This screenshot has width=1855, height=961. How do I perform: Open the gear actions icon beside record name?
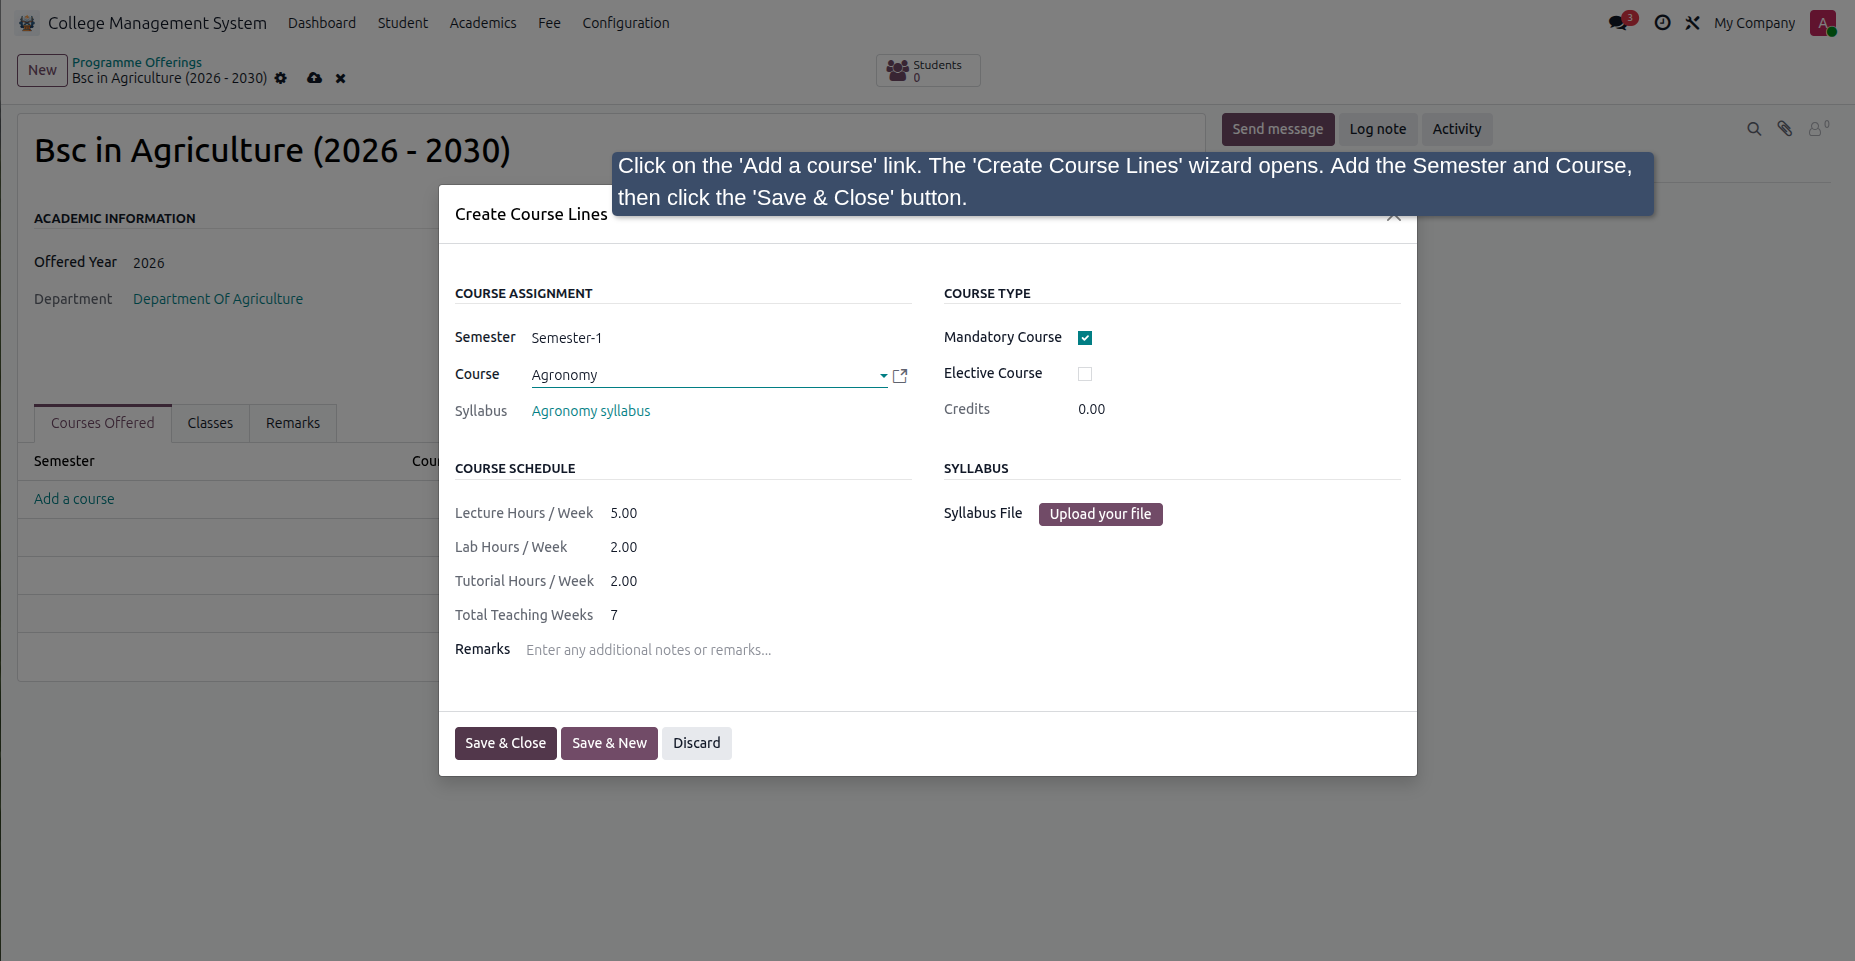(281, 78)
